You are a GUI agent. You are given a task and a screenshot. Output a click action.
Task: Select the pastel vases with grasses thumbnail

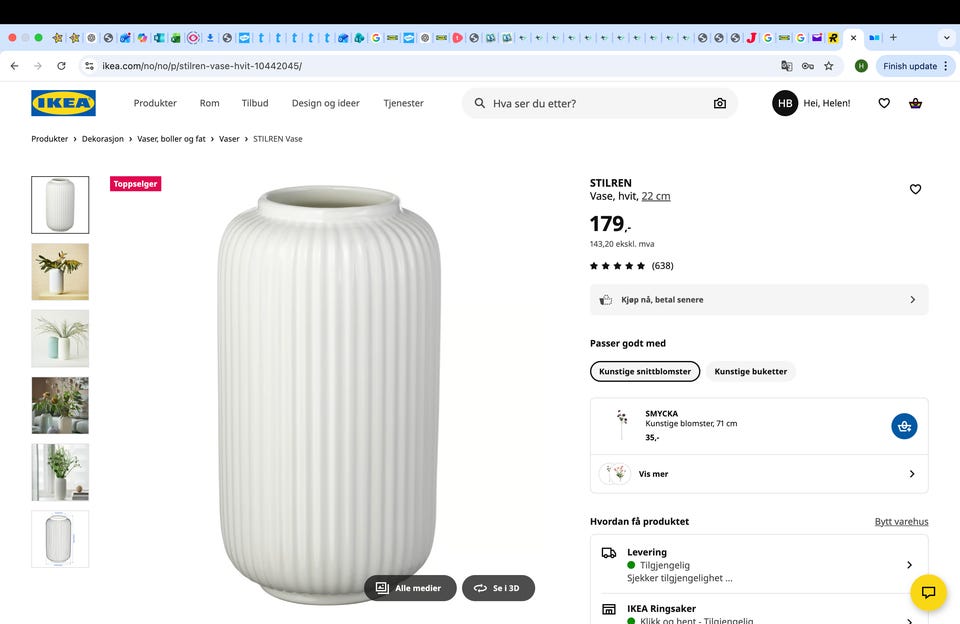click(60, 339)
